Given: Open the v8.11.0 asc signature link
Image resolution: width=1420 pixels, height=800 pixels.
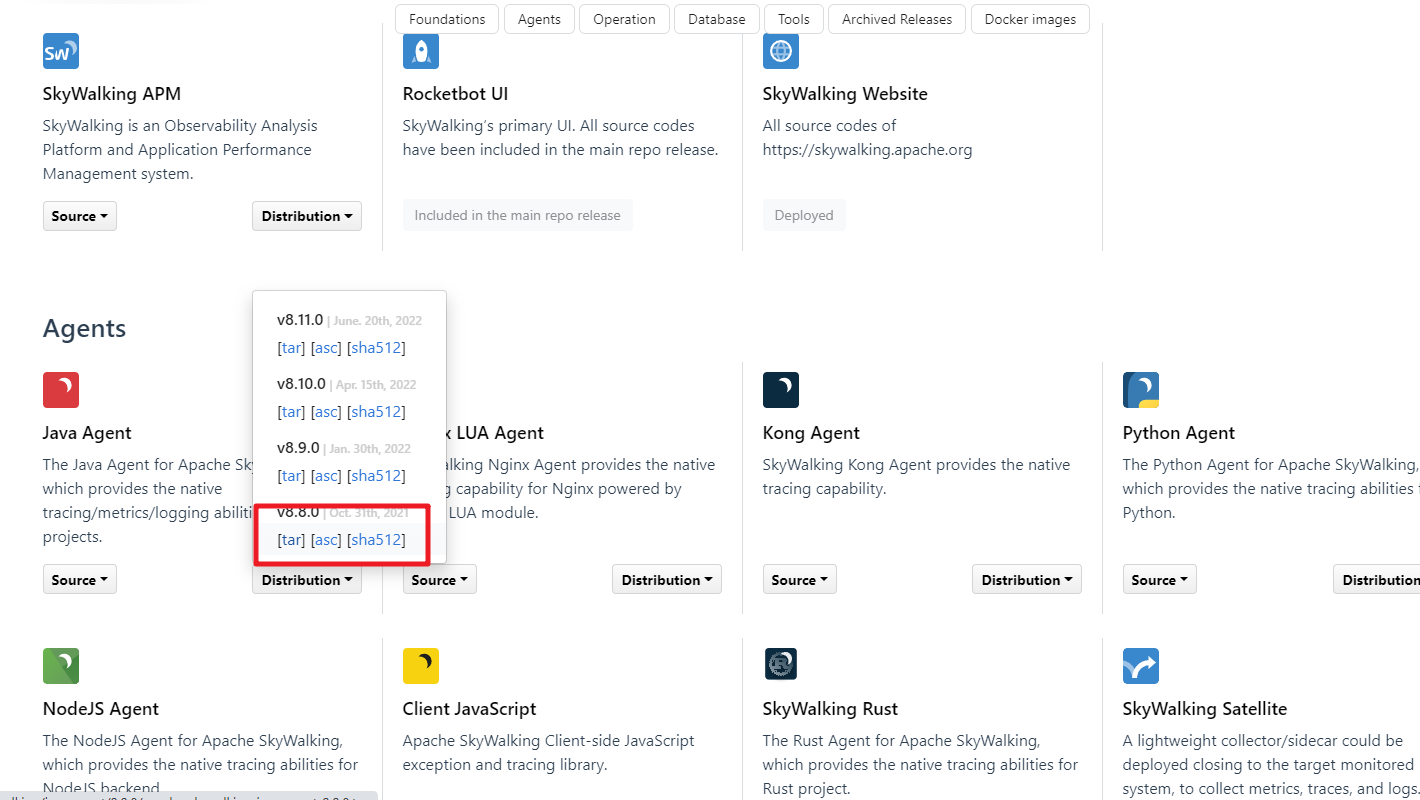Looking at the screenshot, I should (326, 348).
